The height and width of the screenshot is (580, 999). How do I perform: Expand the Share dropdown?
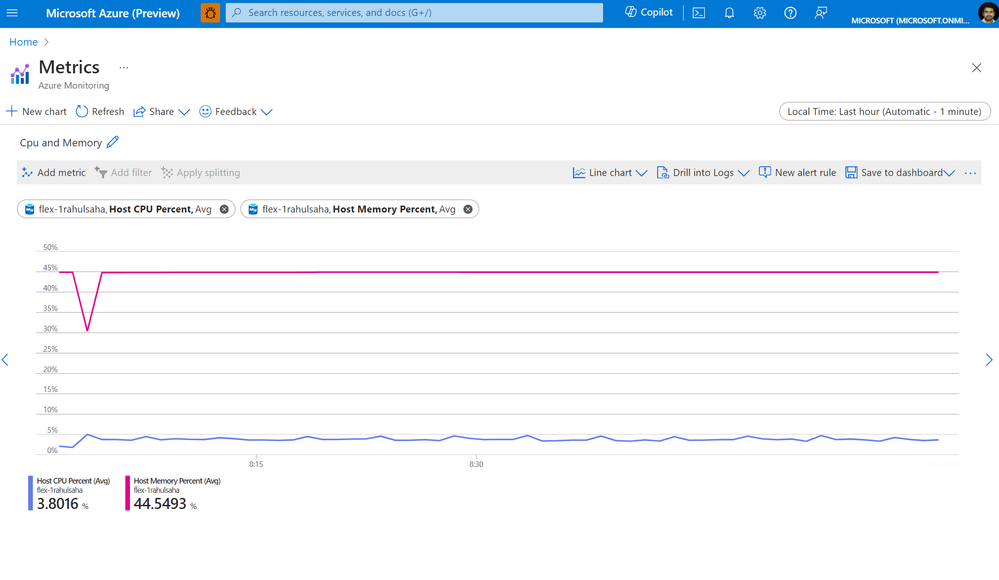point(161,112)
